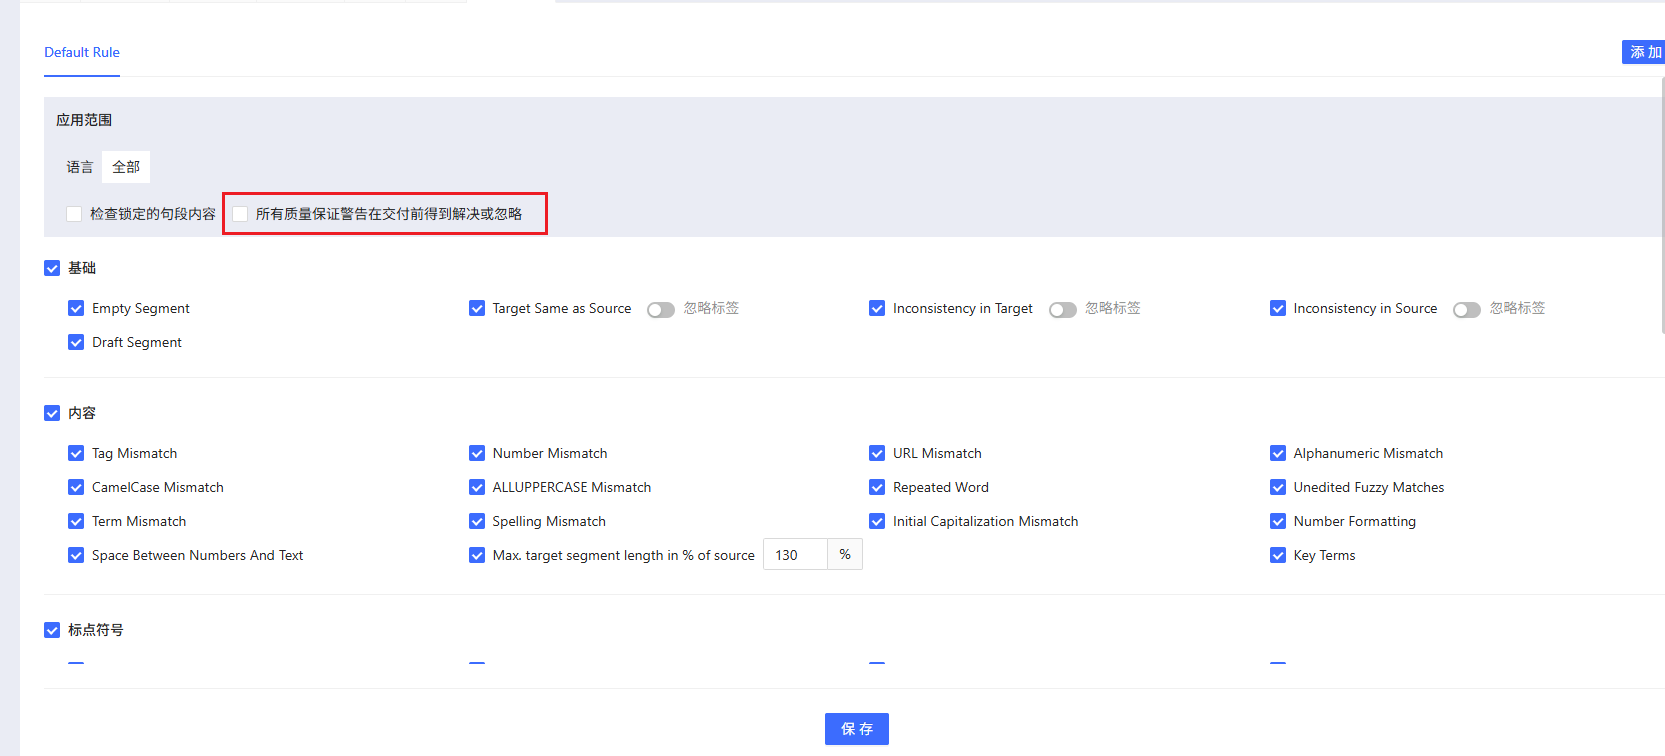Check 所有质量保证警告在交付前得到解决或忽略 option
Viewport: 1665px width, 756px height.
pyautogui.click(x=240, y=214)
